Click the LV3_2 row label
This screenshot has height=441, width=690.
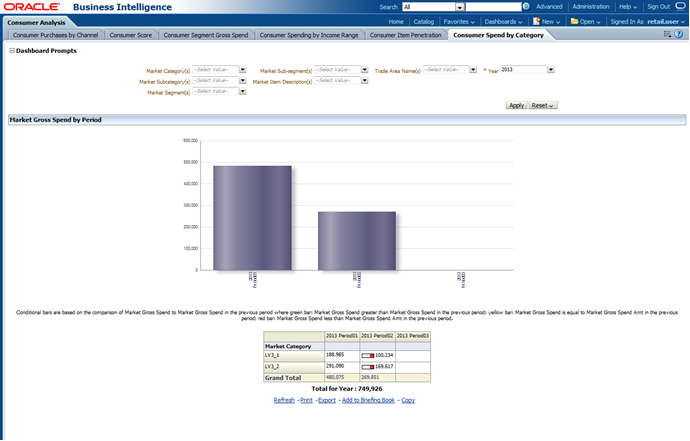294,367
